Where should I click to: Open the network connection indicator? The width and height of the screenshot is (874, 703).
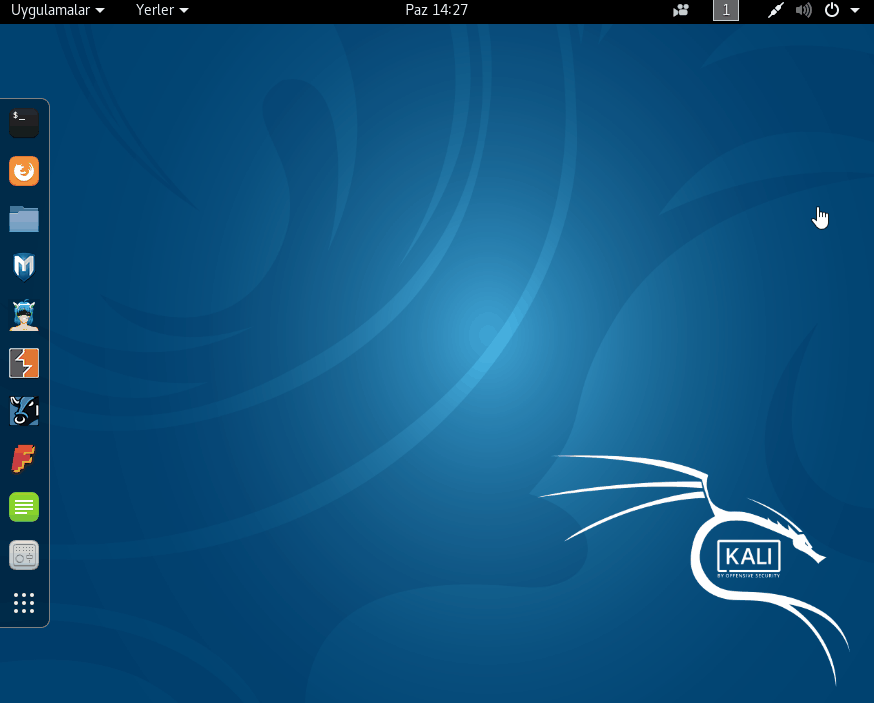click(x=775, y=10)
